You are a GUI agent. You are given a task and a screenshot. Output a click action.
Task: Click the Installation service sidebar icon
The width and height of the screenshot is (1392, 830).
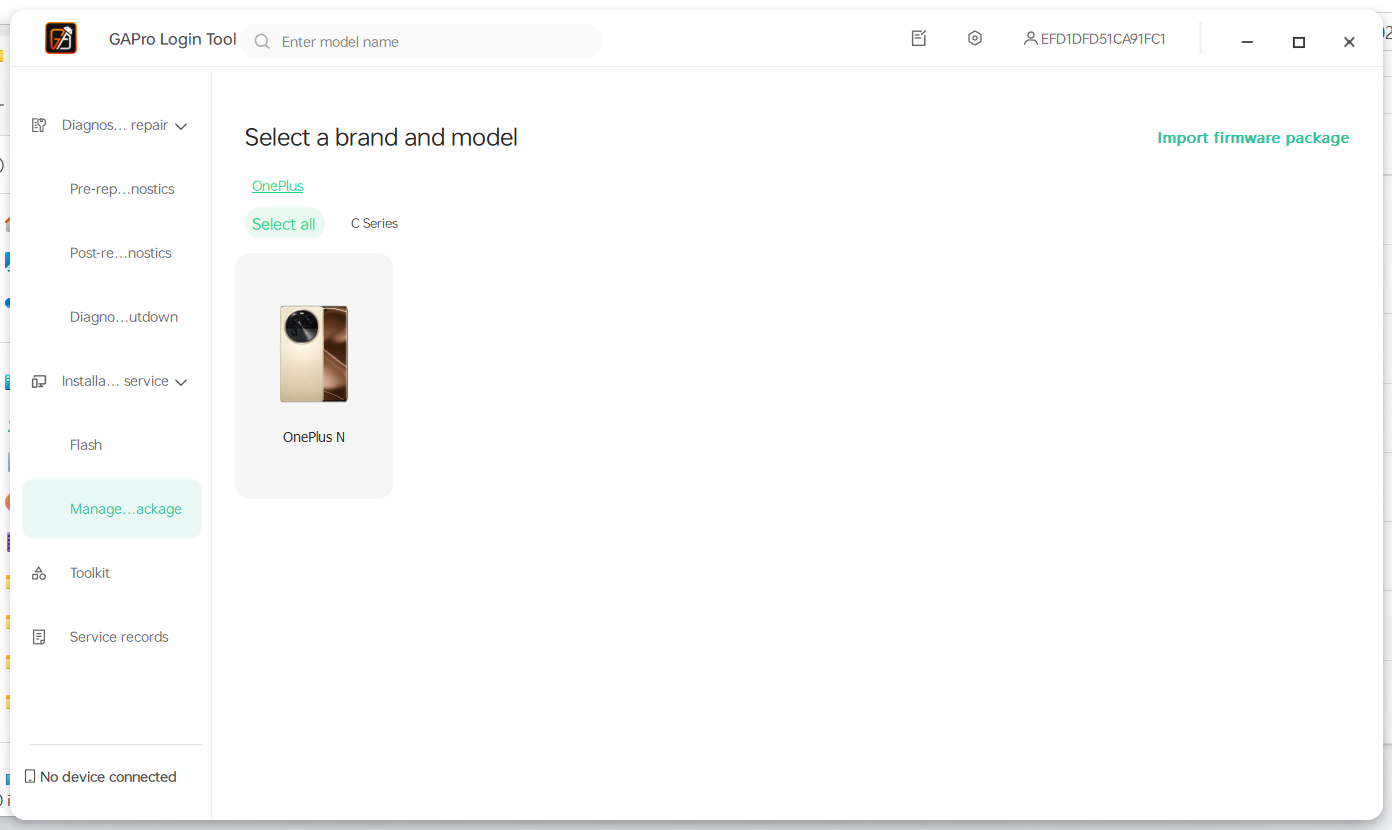(x=39, y=381)
